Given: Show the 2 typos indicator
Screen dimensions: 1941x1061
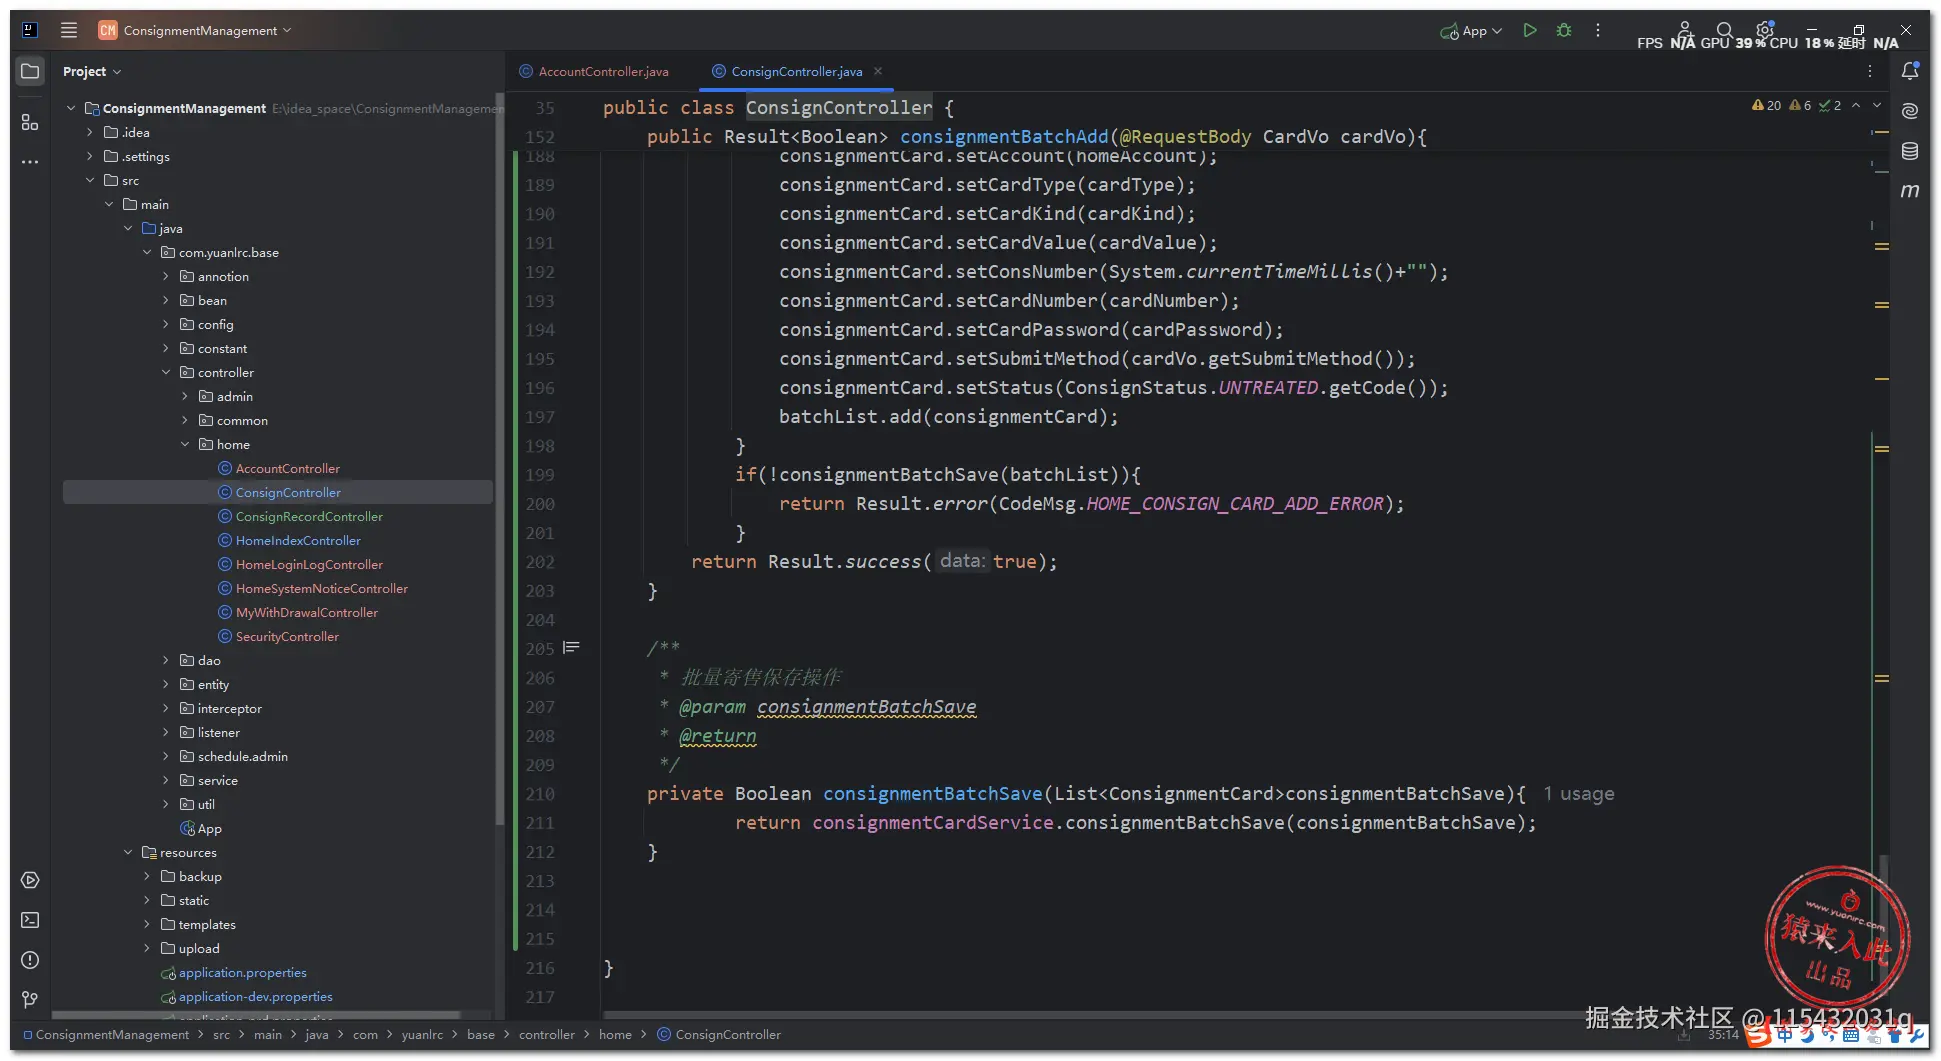Looking at the screenshot, I should pos(1830,105).
